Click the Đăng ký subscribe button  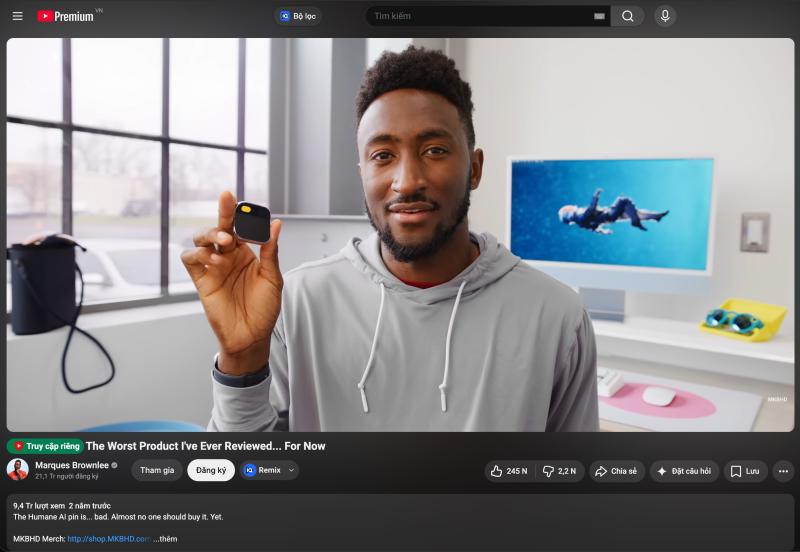coord(211,470)
